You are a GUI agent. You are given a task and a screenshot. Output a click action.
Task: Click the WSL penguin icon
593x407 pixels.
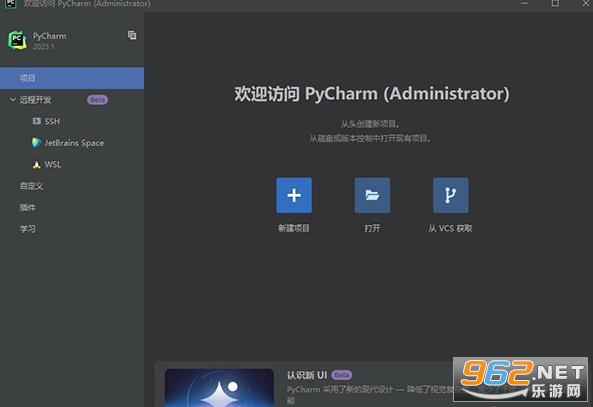tap(36, 165)
